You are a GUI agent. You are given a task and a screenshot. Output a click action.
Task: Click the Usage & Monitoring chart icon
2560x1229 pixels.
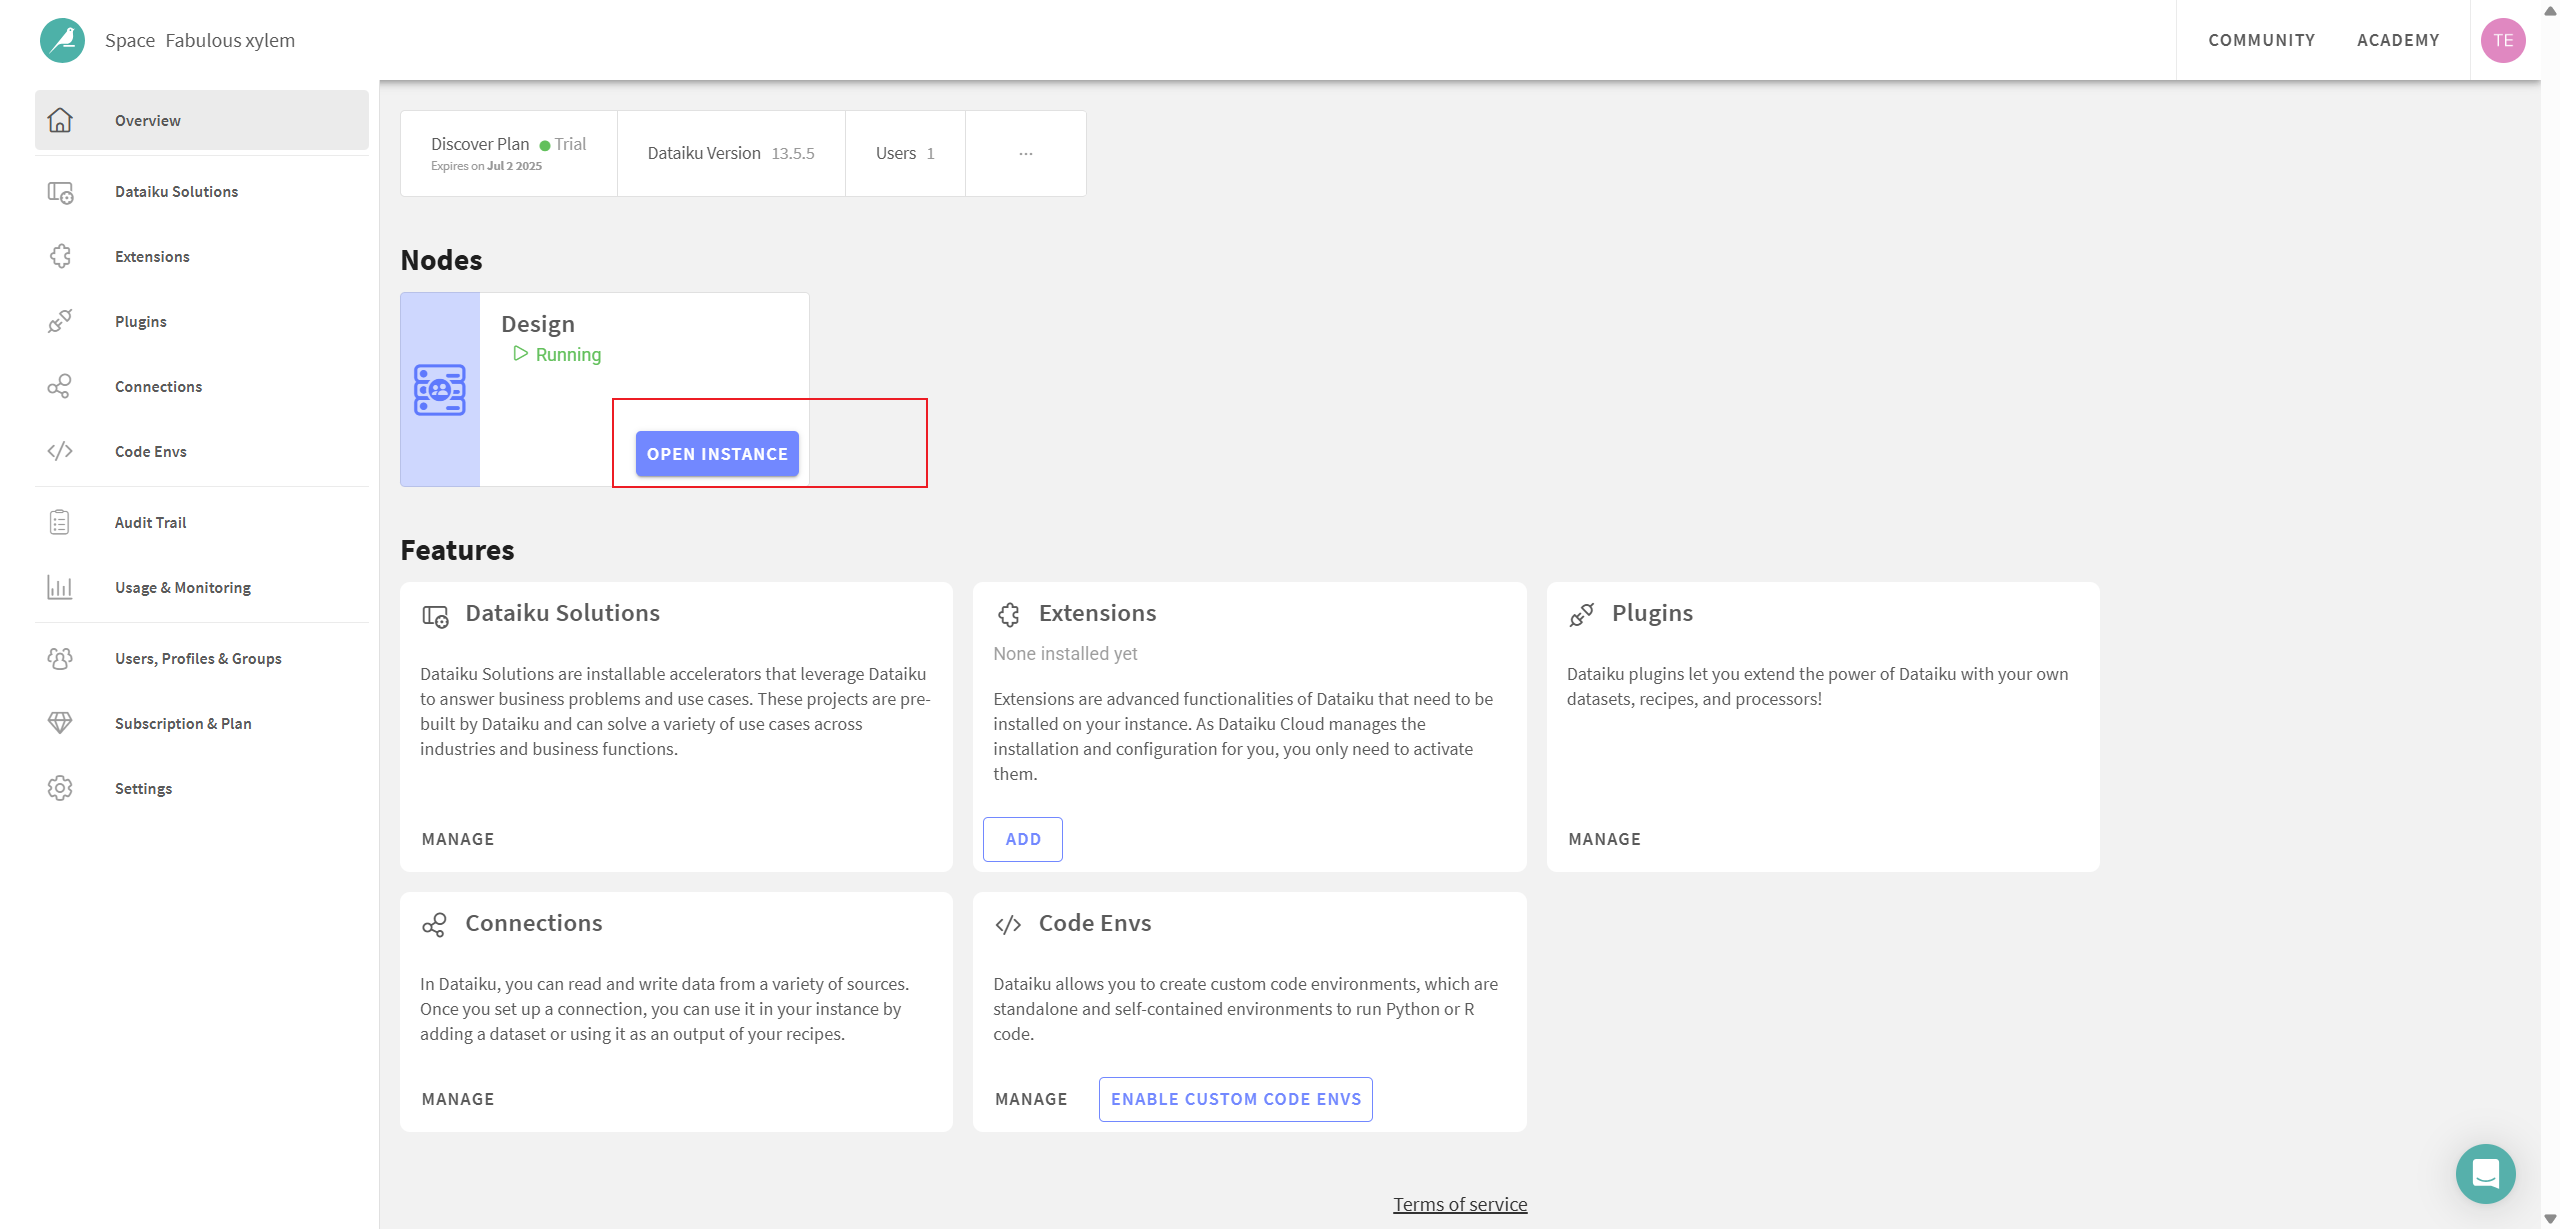pos(60,588)
